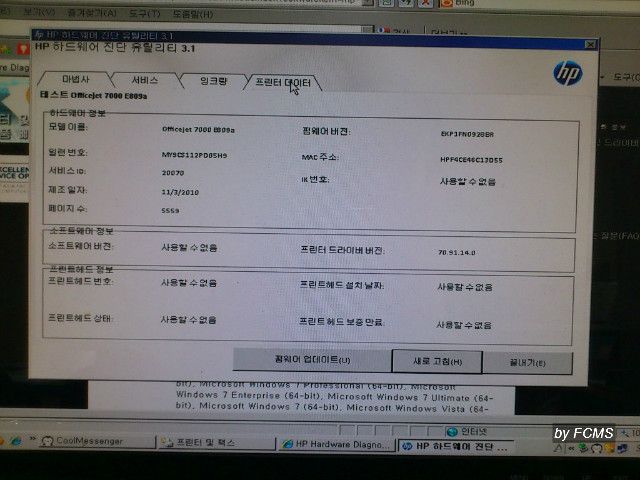Click the 인터넷 zone status bar text
640x480 pixels.
(474, 431)
